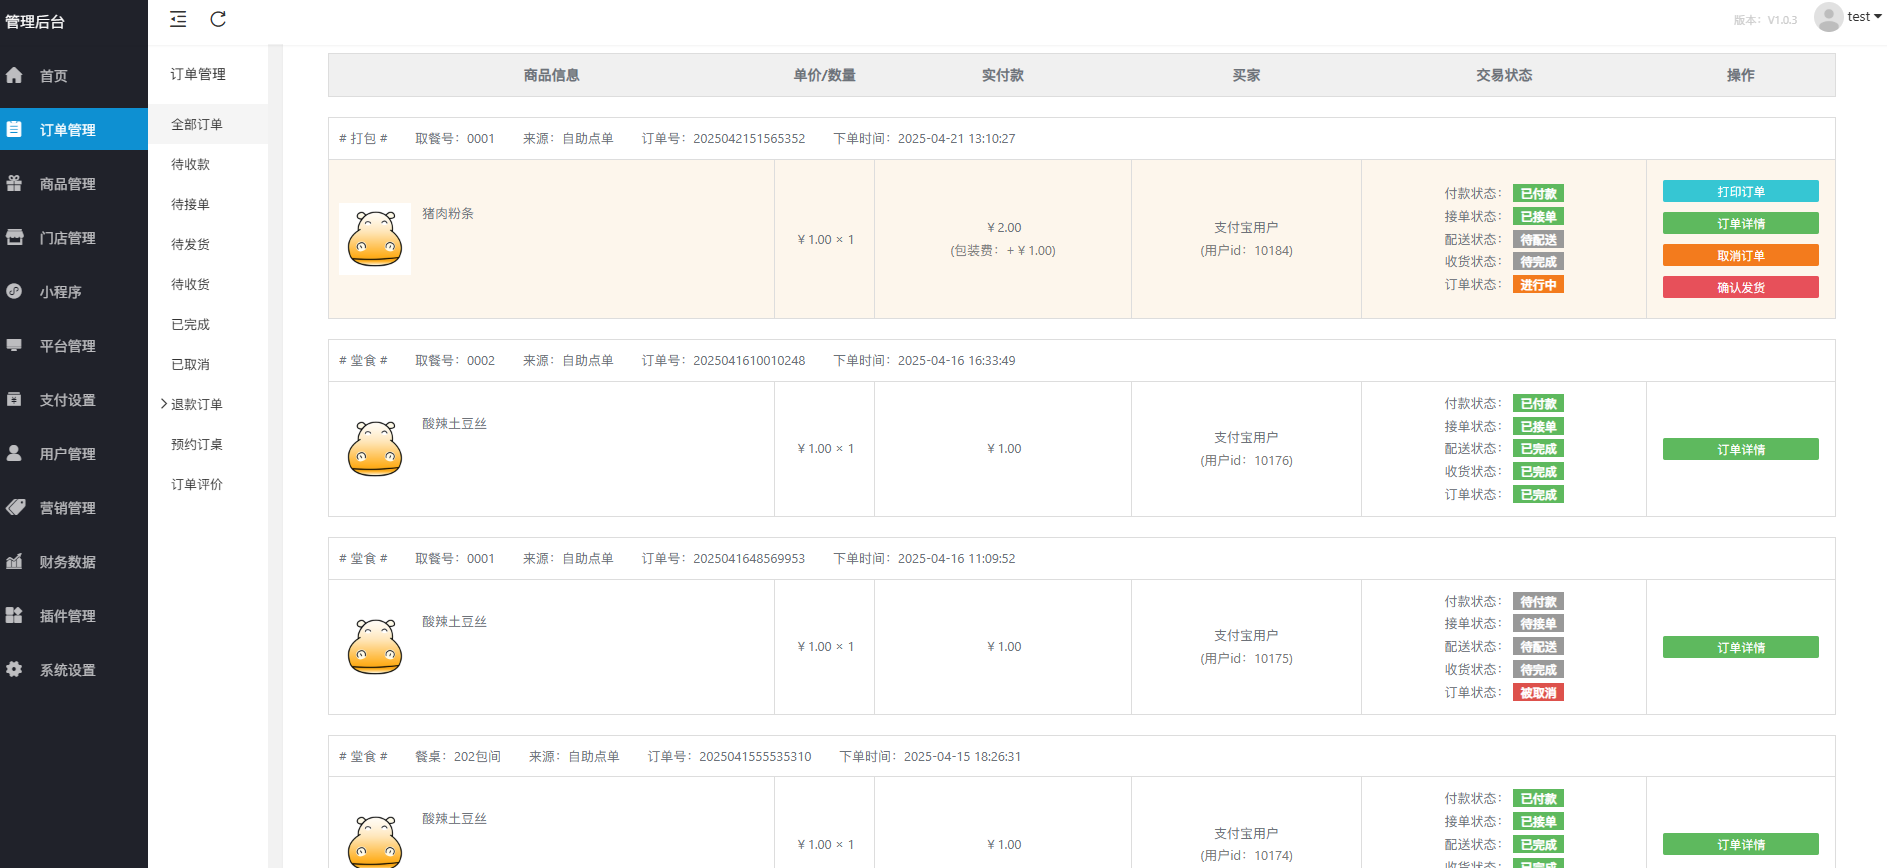The width and height of the screenshot is (1887, 868).
Task: Collapse the sidebar with the menu fold icon
Action: (178, 19)
